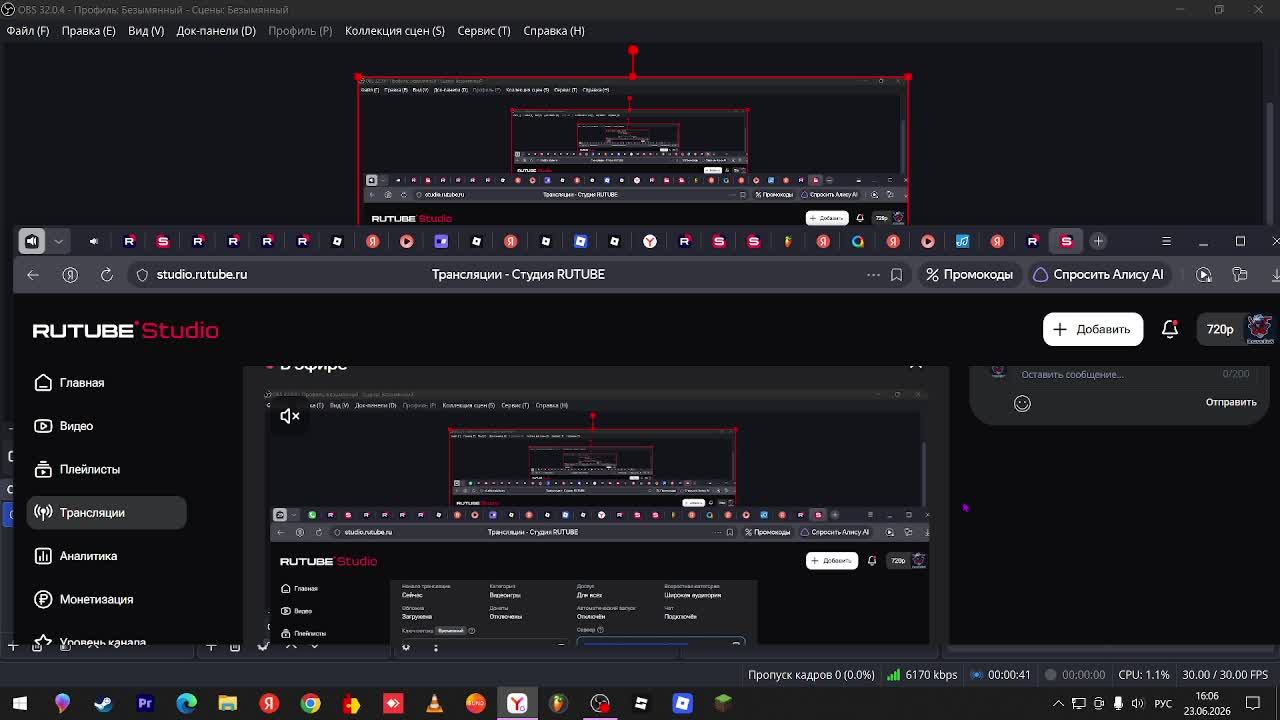The image size is (1280, 720).
Task: Open the browser hamburger menu
Action: [x=1166, y=241]
